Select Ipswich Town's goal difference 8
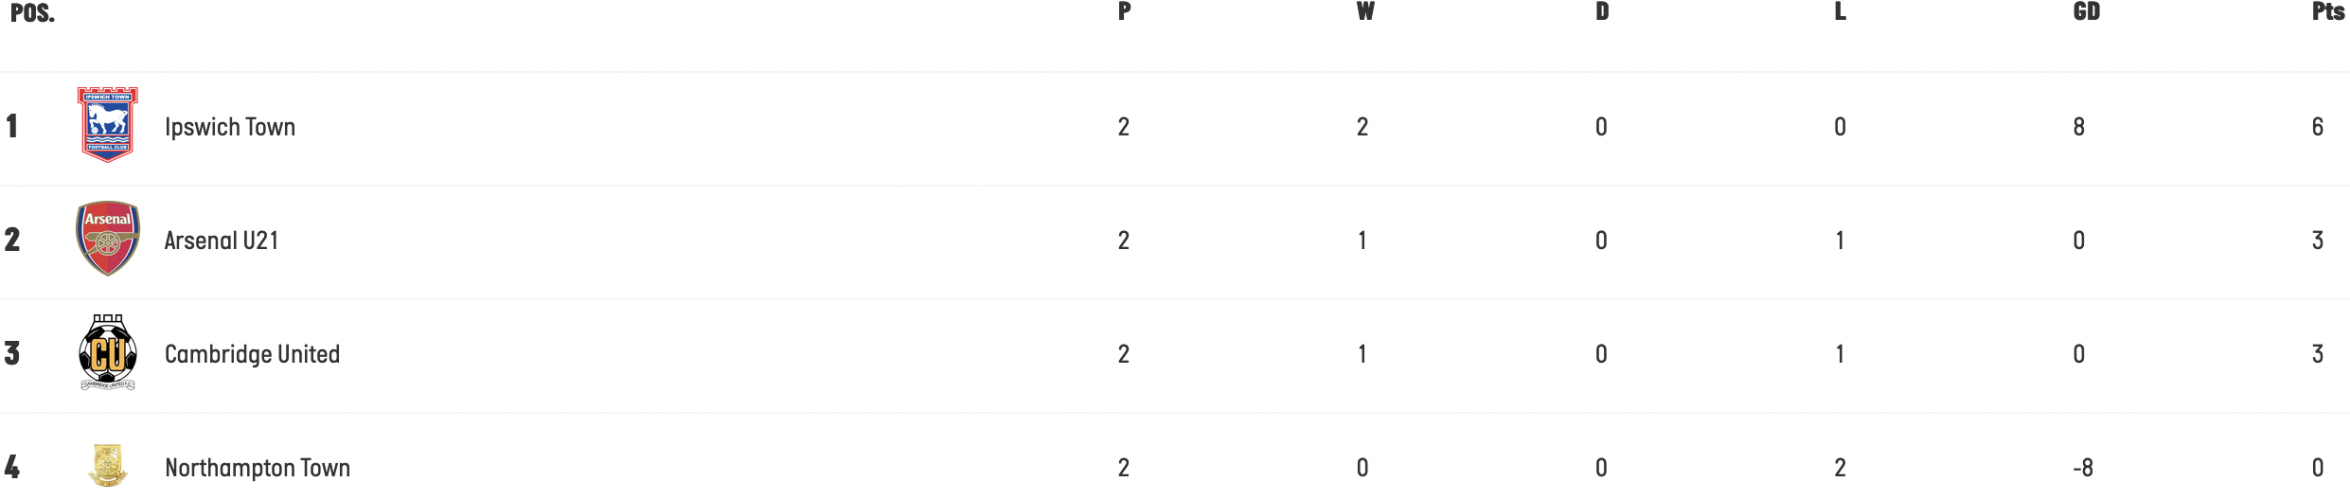The height and width of the screenshot is (500, 2350). click(x=2079, y=126)
